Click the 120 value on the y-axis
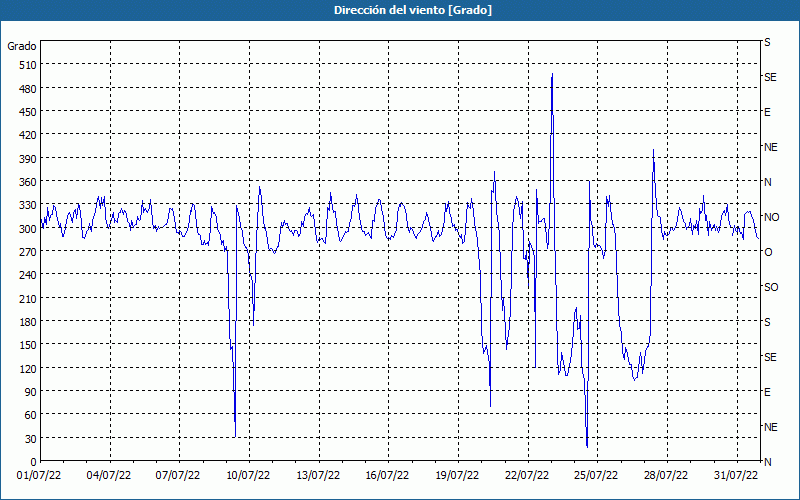Viewport: 800px width, 500px height. pyautogui.click(x=28, y=369)
